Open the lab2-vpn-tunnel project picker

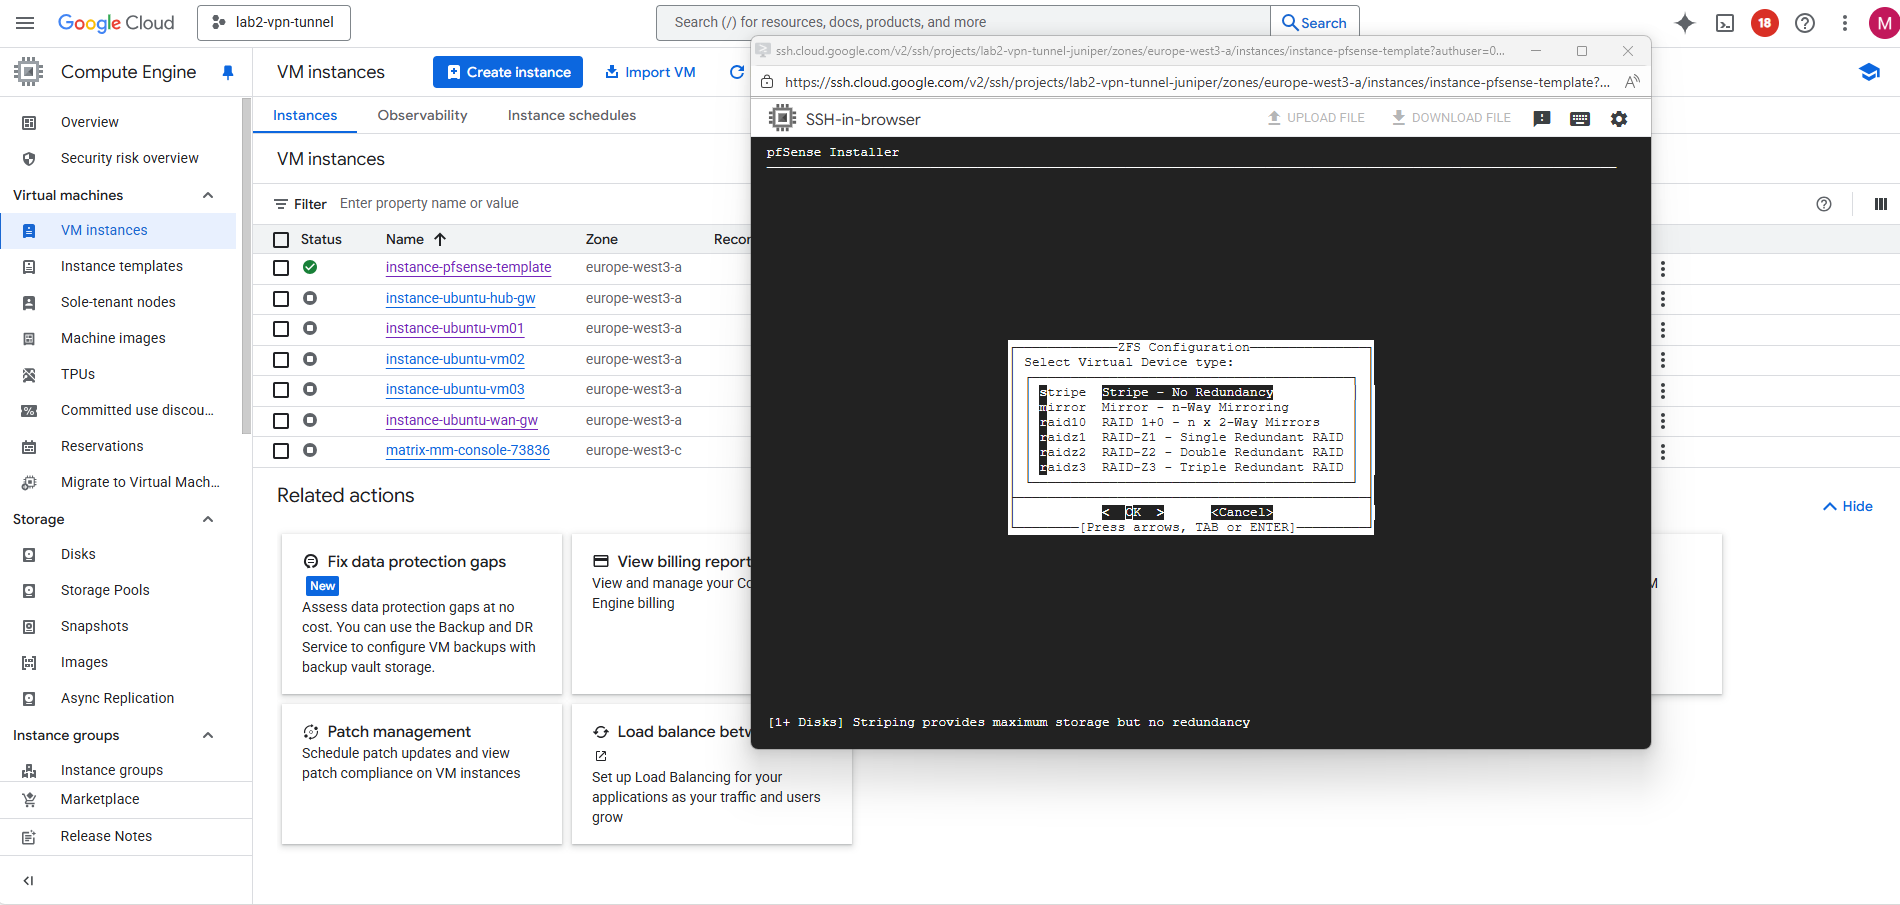(x=274, y=22)
